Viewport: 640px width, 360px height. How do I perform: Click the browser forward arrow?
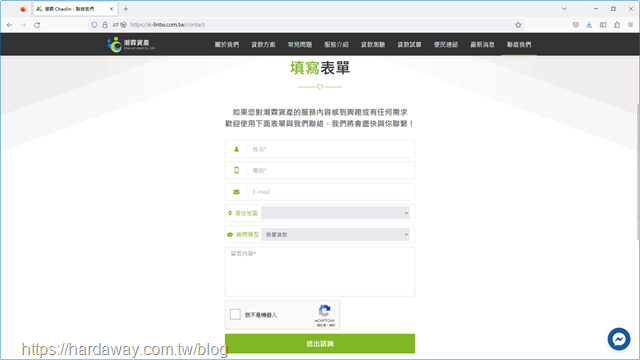click(23, 25)
